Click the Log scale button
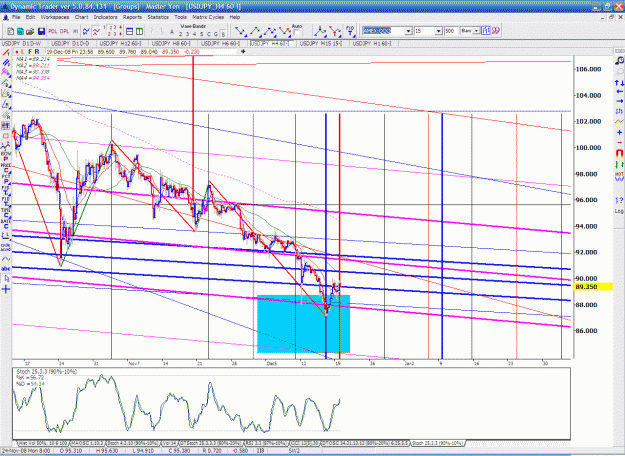Screen dimensions: 625x456 [x=619, y=211]
